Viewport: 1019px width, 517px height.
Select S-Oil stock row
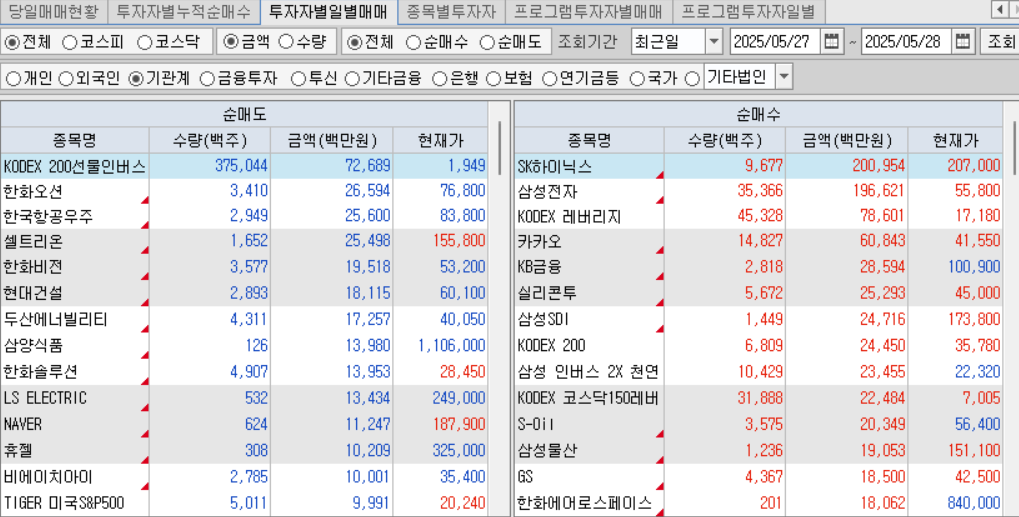pos(759,424)
